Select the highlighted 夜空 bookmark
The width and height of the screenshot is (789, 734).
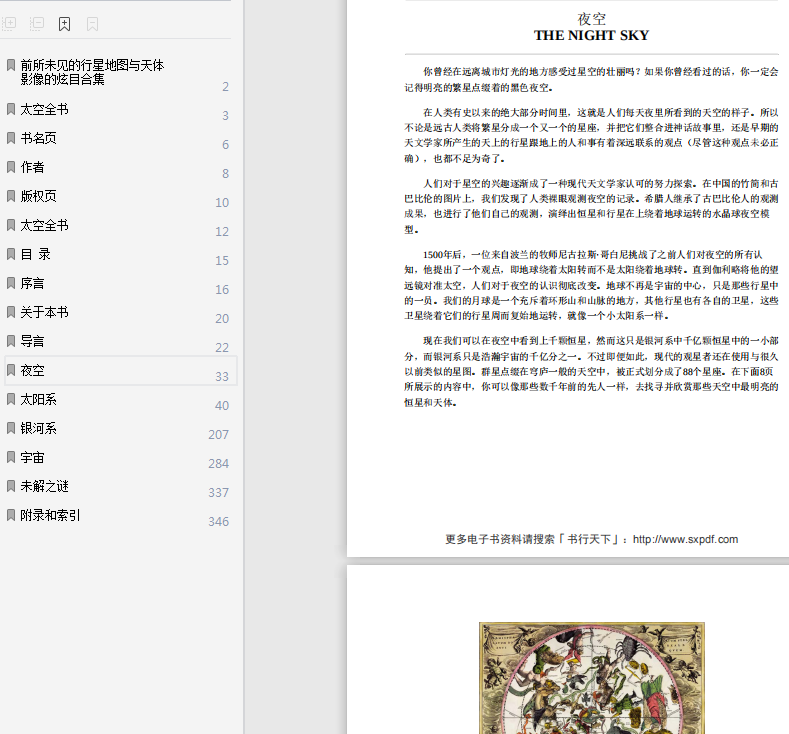121,371
